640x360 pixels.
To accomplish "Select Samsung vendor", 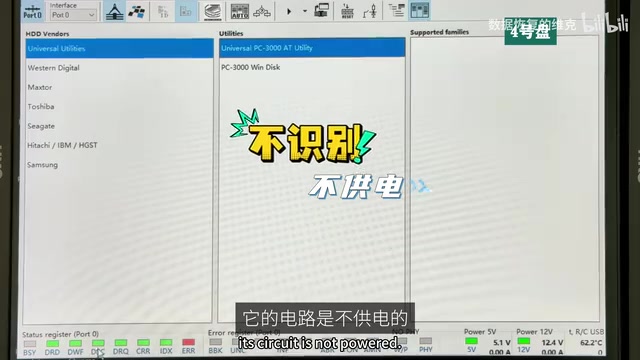I will click(x=120, y=165).
